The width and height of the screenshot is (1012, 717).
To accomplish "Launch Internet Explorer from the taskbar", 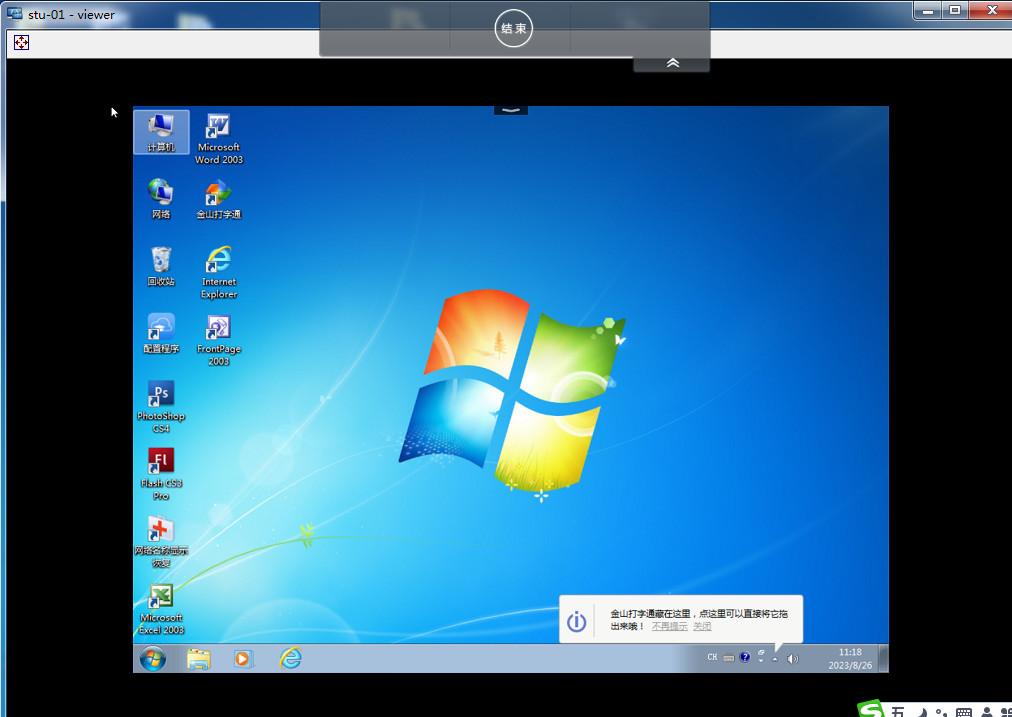I will coord(290,658).
